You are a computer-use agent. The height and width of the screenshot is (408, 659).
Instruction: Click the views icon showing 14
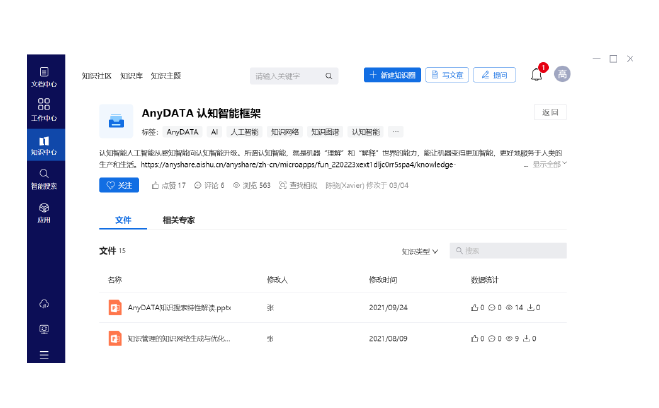pyautogui.click(x=509, y=308)
